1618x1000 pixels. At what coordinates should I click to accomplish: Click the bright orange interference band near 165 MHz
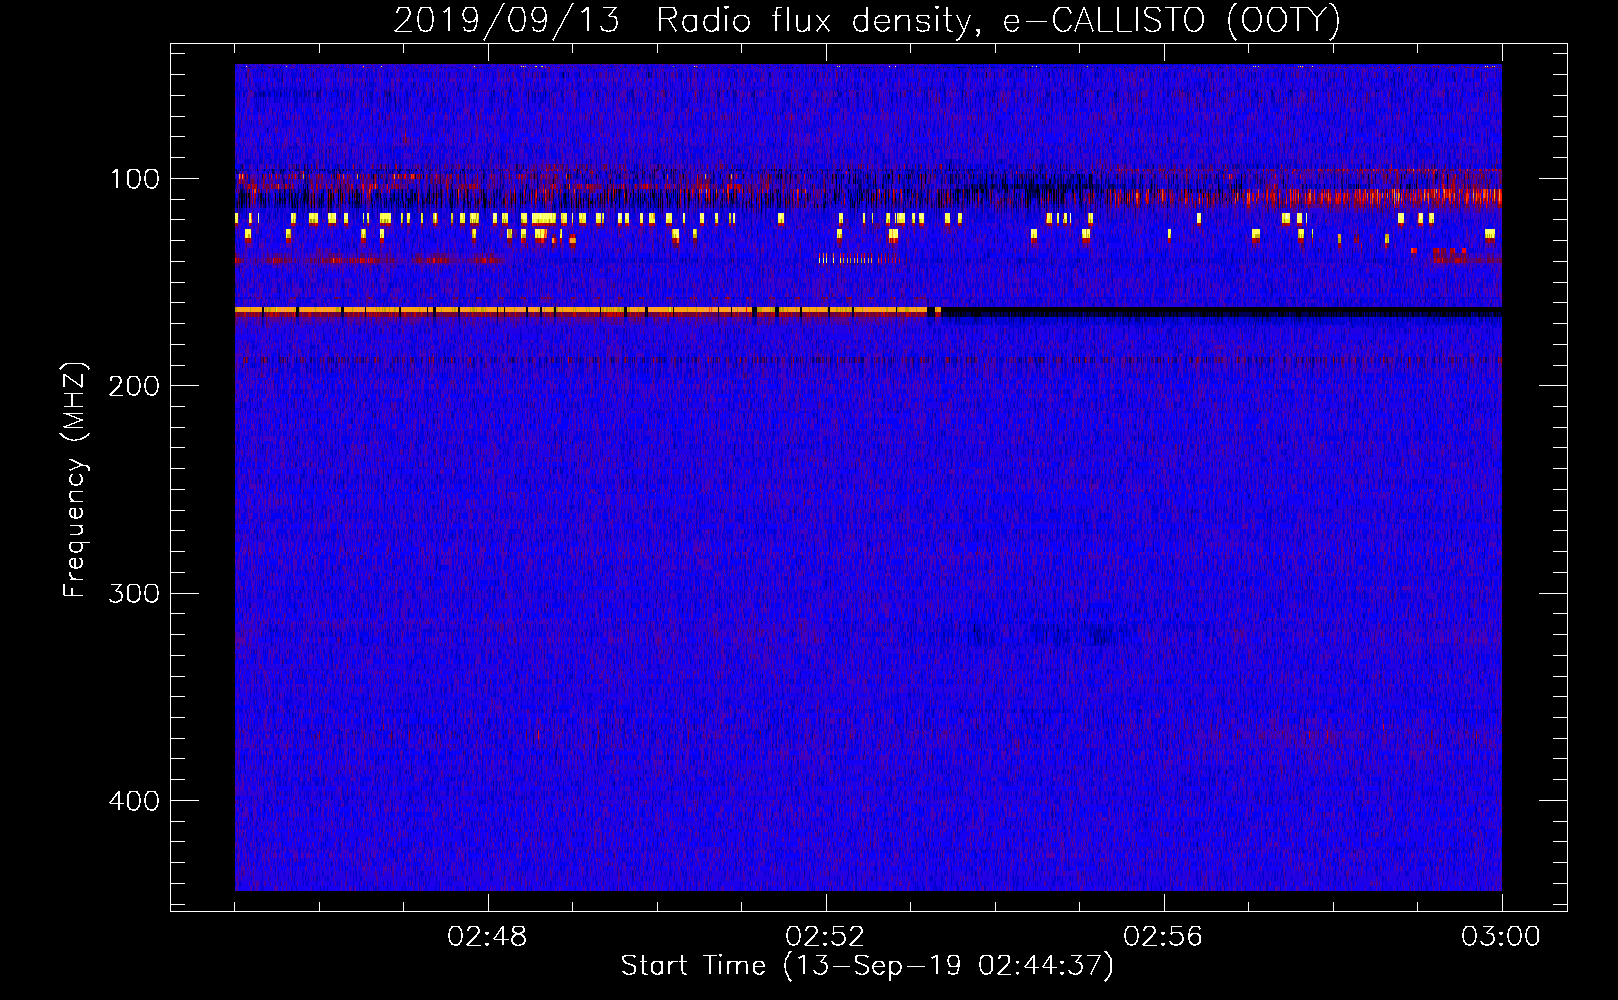coord(588,311)
